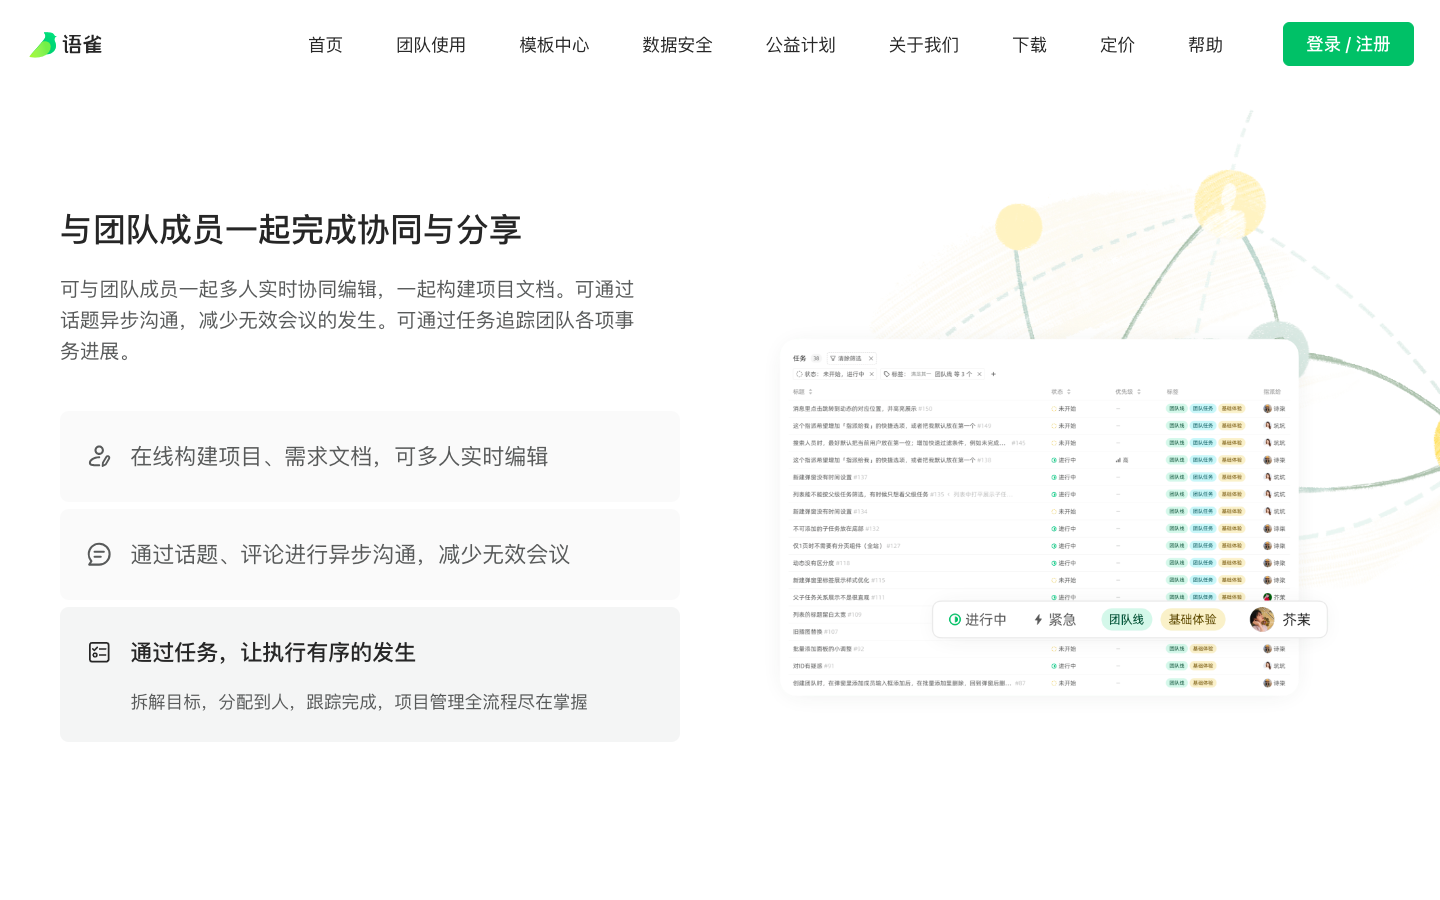Click the lightning 紧急 priority icon

click(x=1038, y=620)
